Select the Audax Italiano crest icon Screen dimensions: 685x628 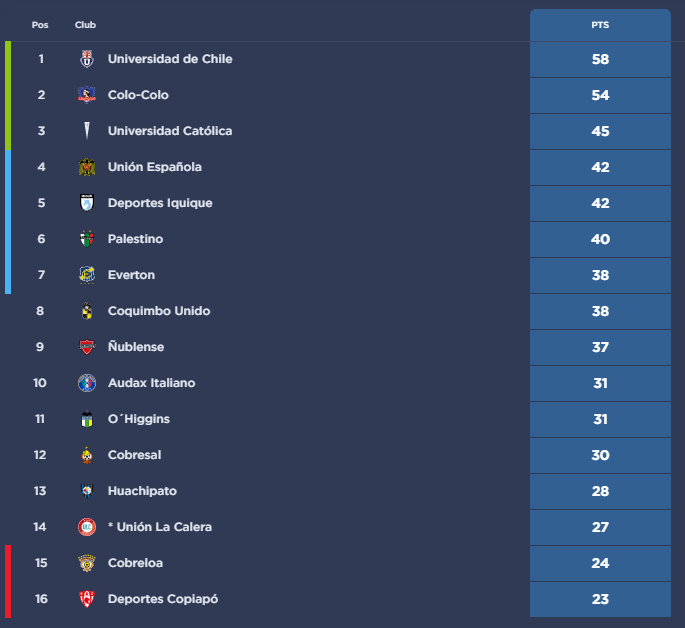tap(87, 383)
